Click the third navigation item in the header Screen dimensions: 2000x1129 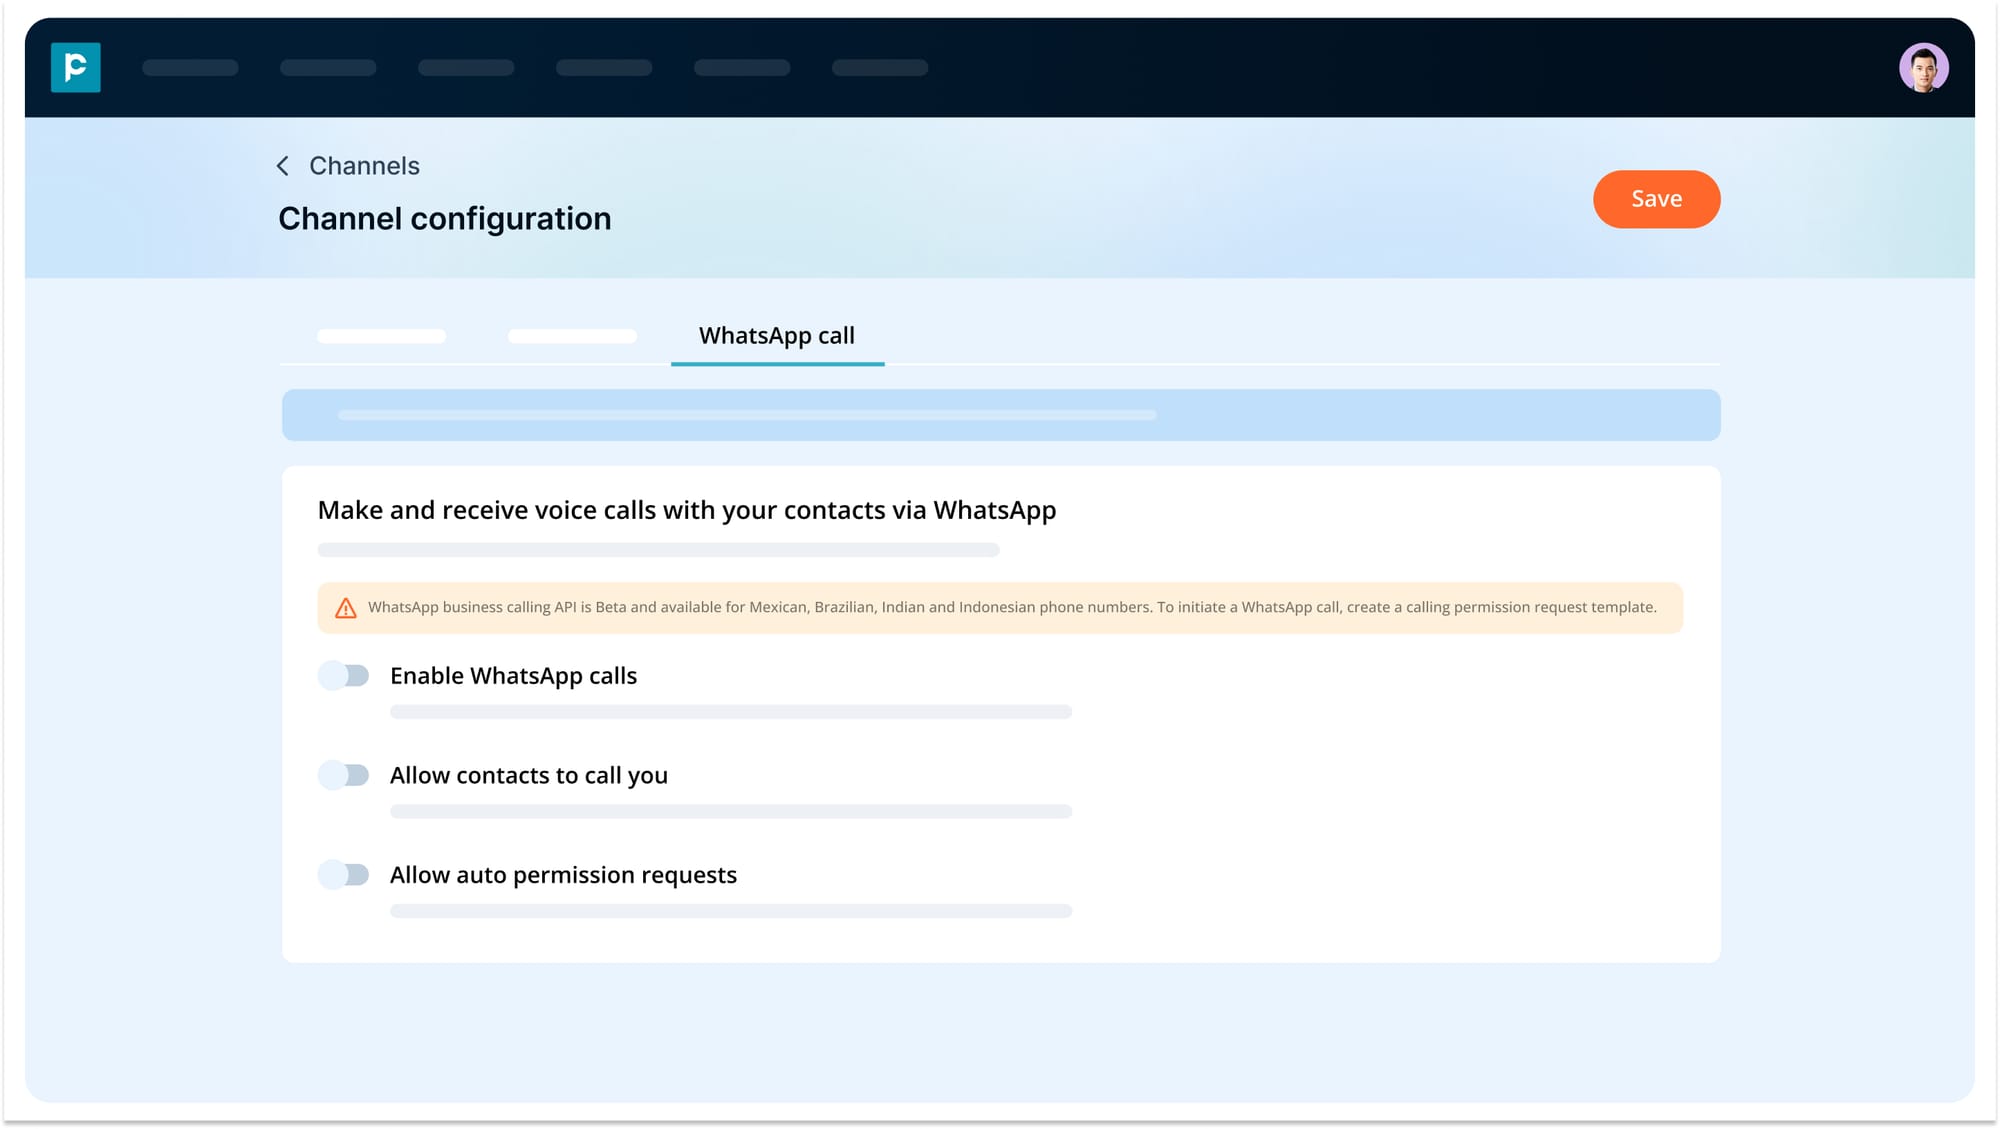coord(466,67)
